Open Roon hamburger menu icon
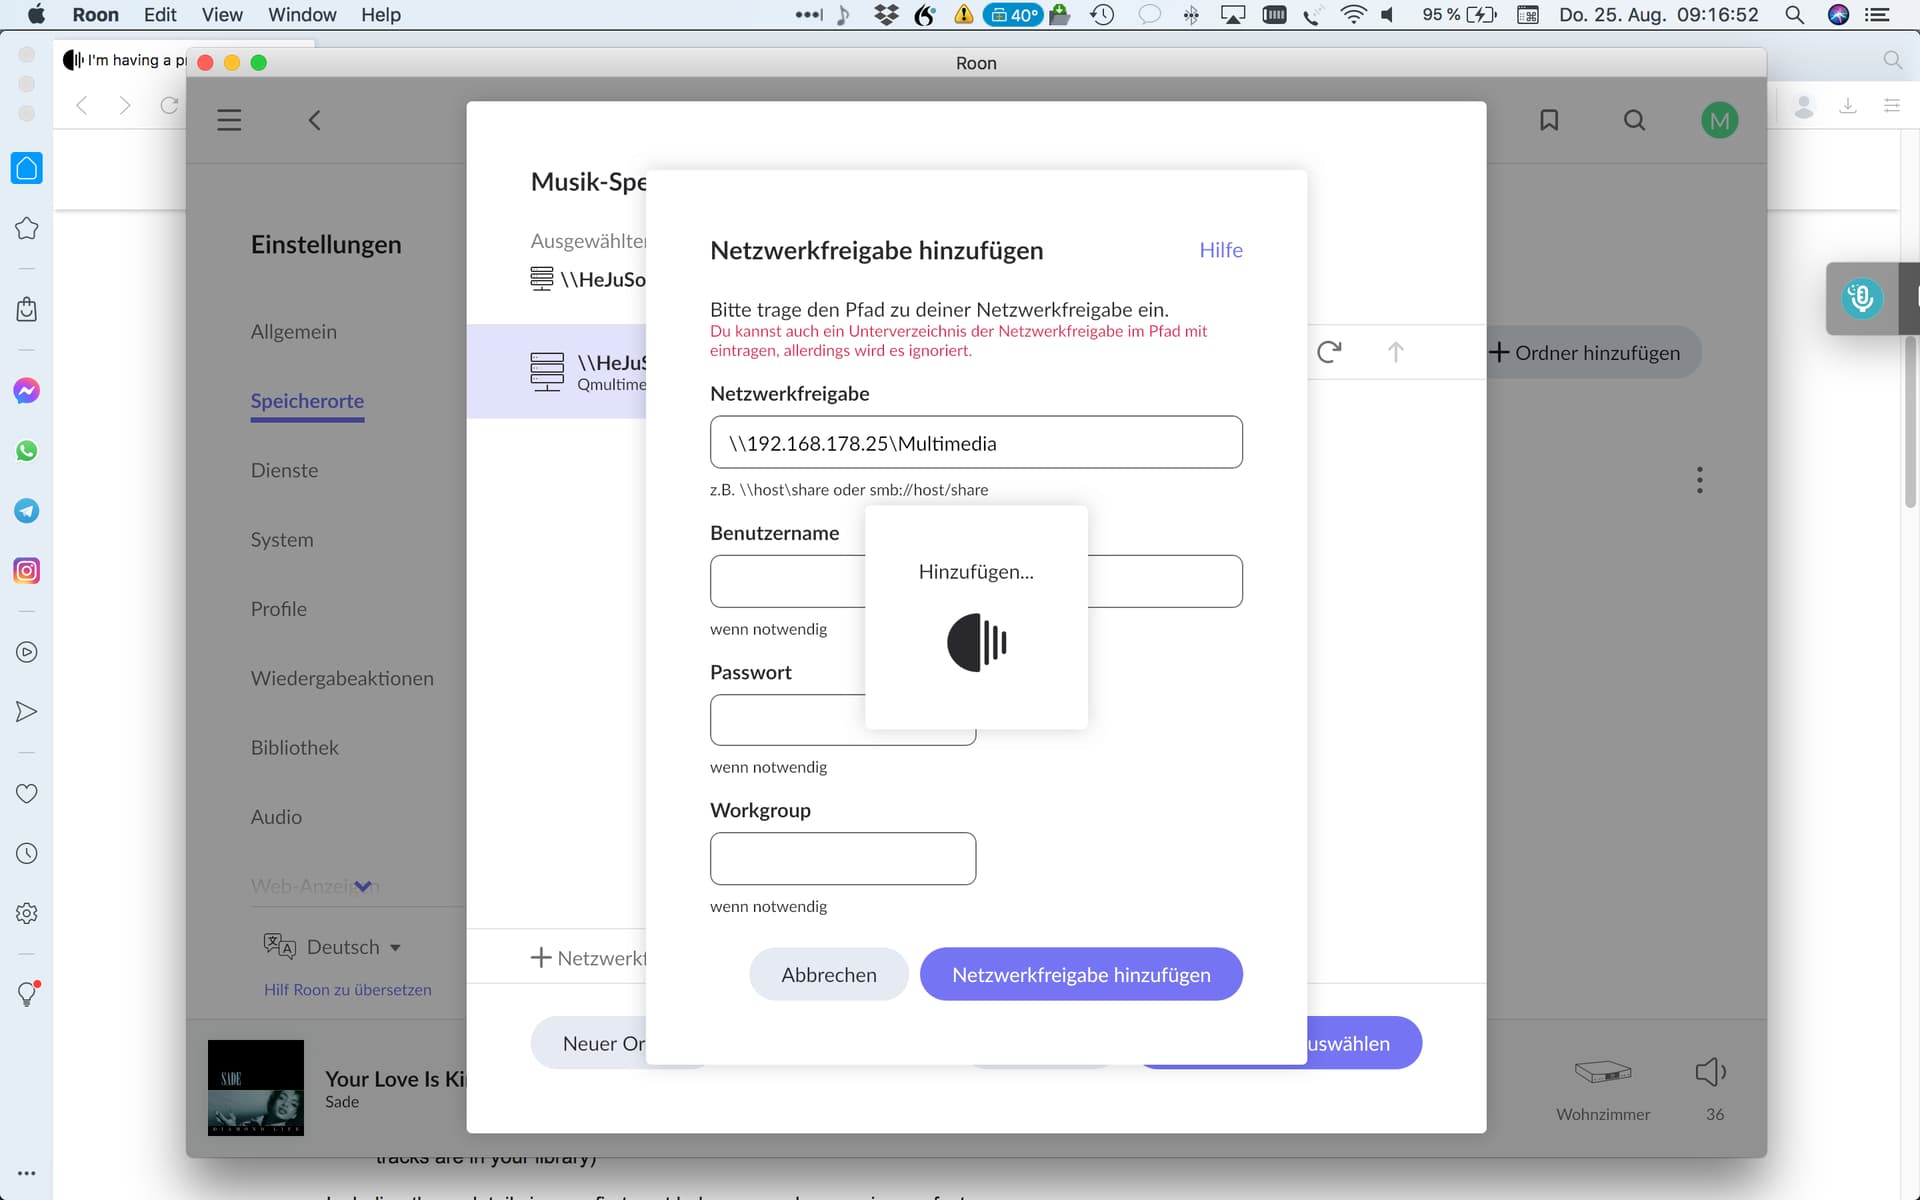The image size is (1920, 1200). click(229, 120)
